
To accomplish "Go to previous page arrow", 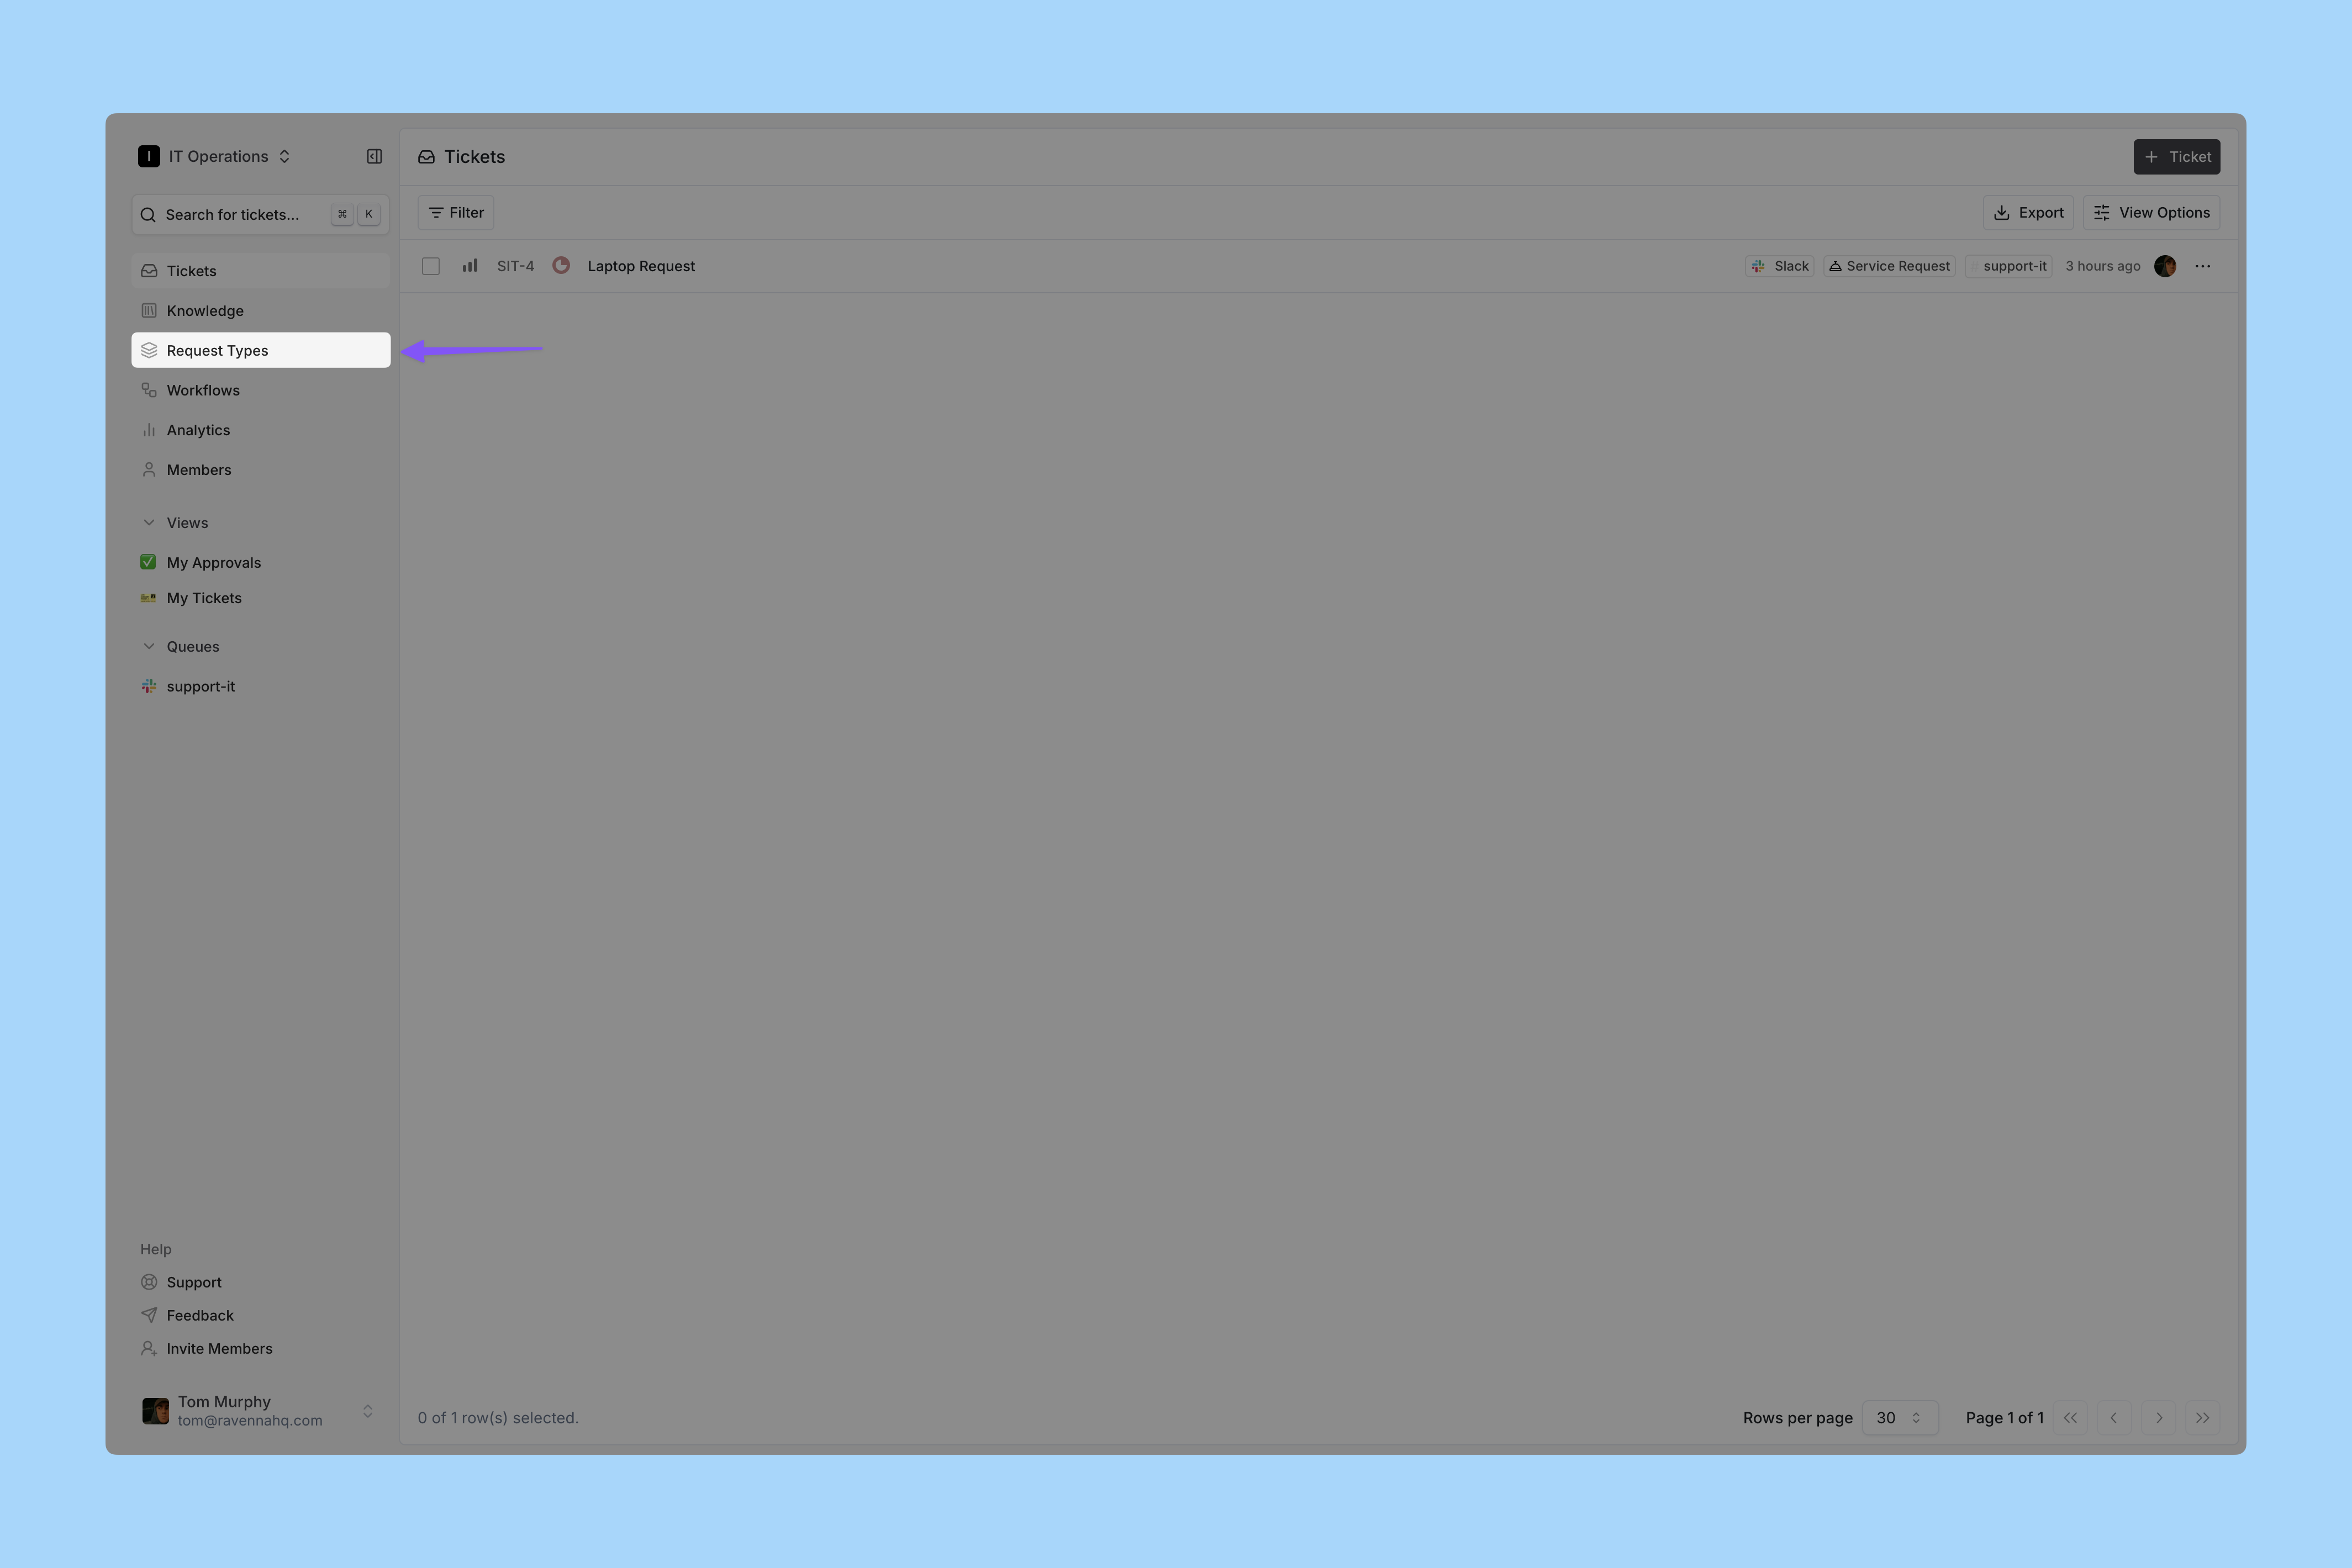I will click(x=2113, y=1418).
